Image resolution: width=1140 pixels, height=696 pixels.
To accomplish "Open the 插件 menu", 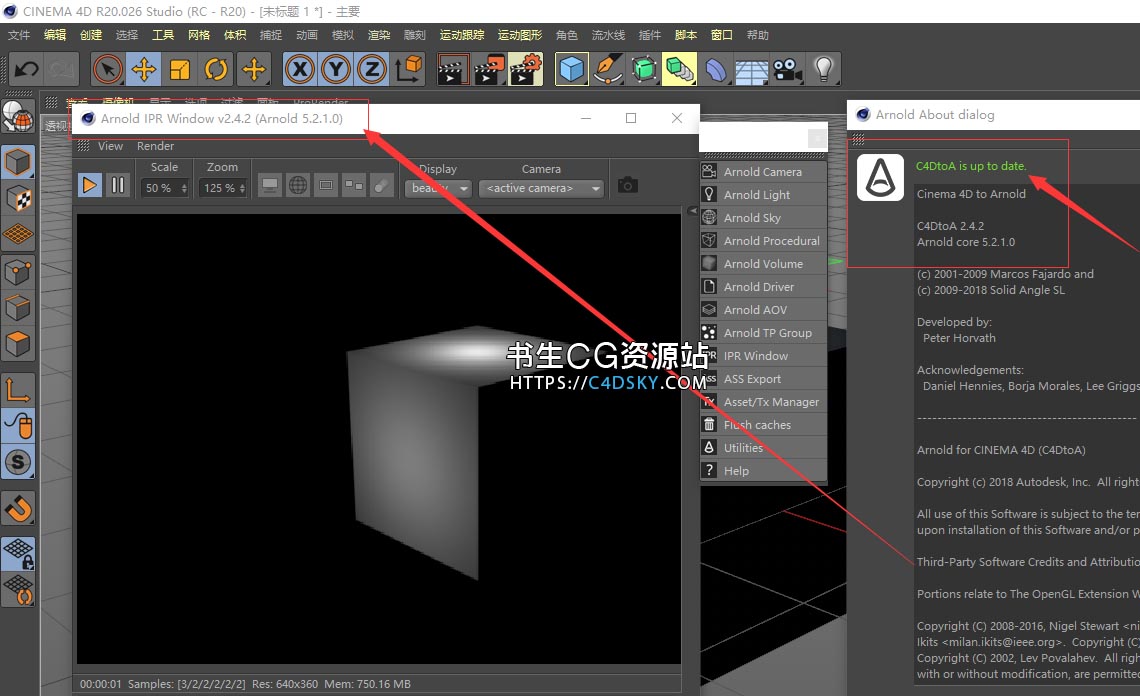I will [x=649, y=35].
